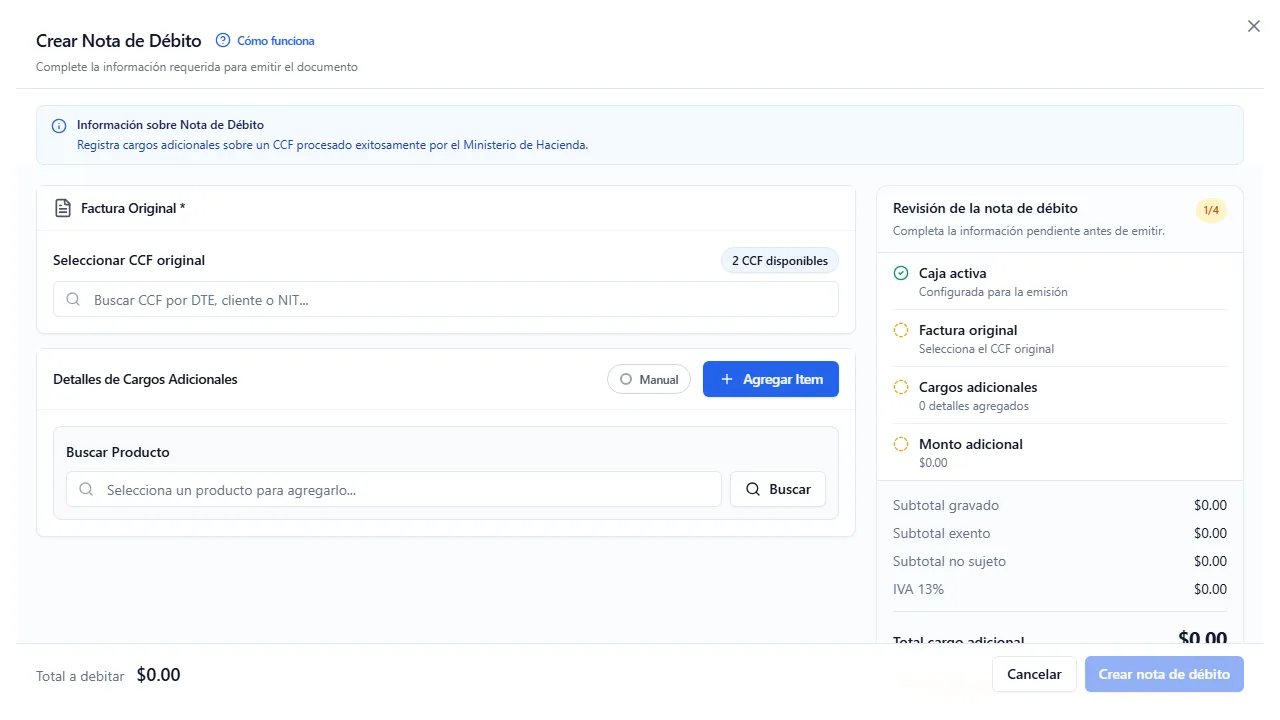
Task: Select the Monto adicional step label
Action: click(x=971, y=444)
